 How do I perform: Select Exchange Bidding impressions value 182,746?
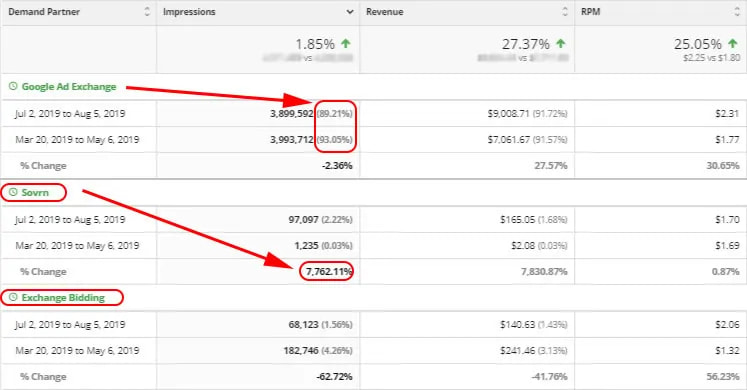click(x=301, y=350)
